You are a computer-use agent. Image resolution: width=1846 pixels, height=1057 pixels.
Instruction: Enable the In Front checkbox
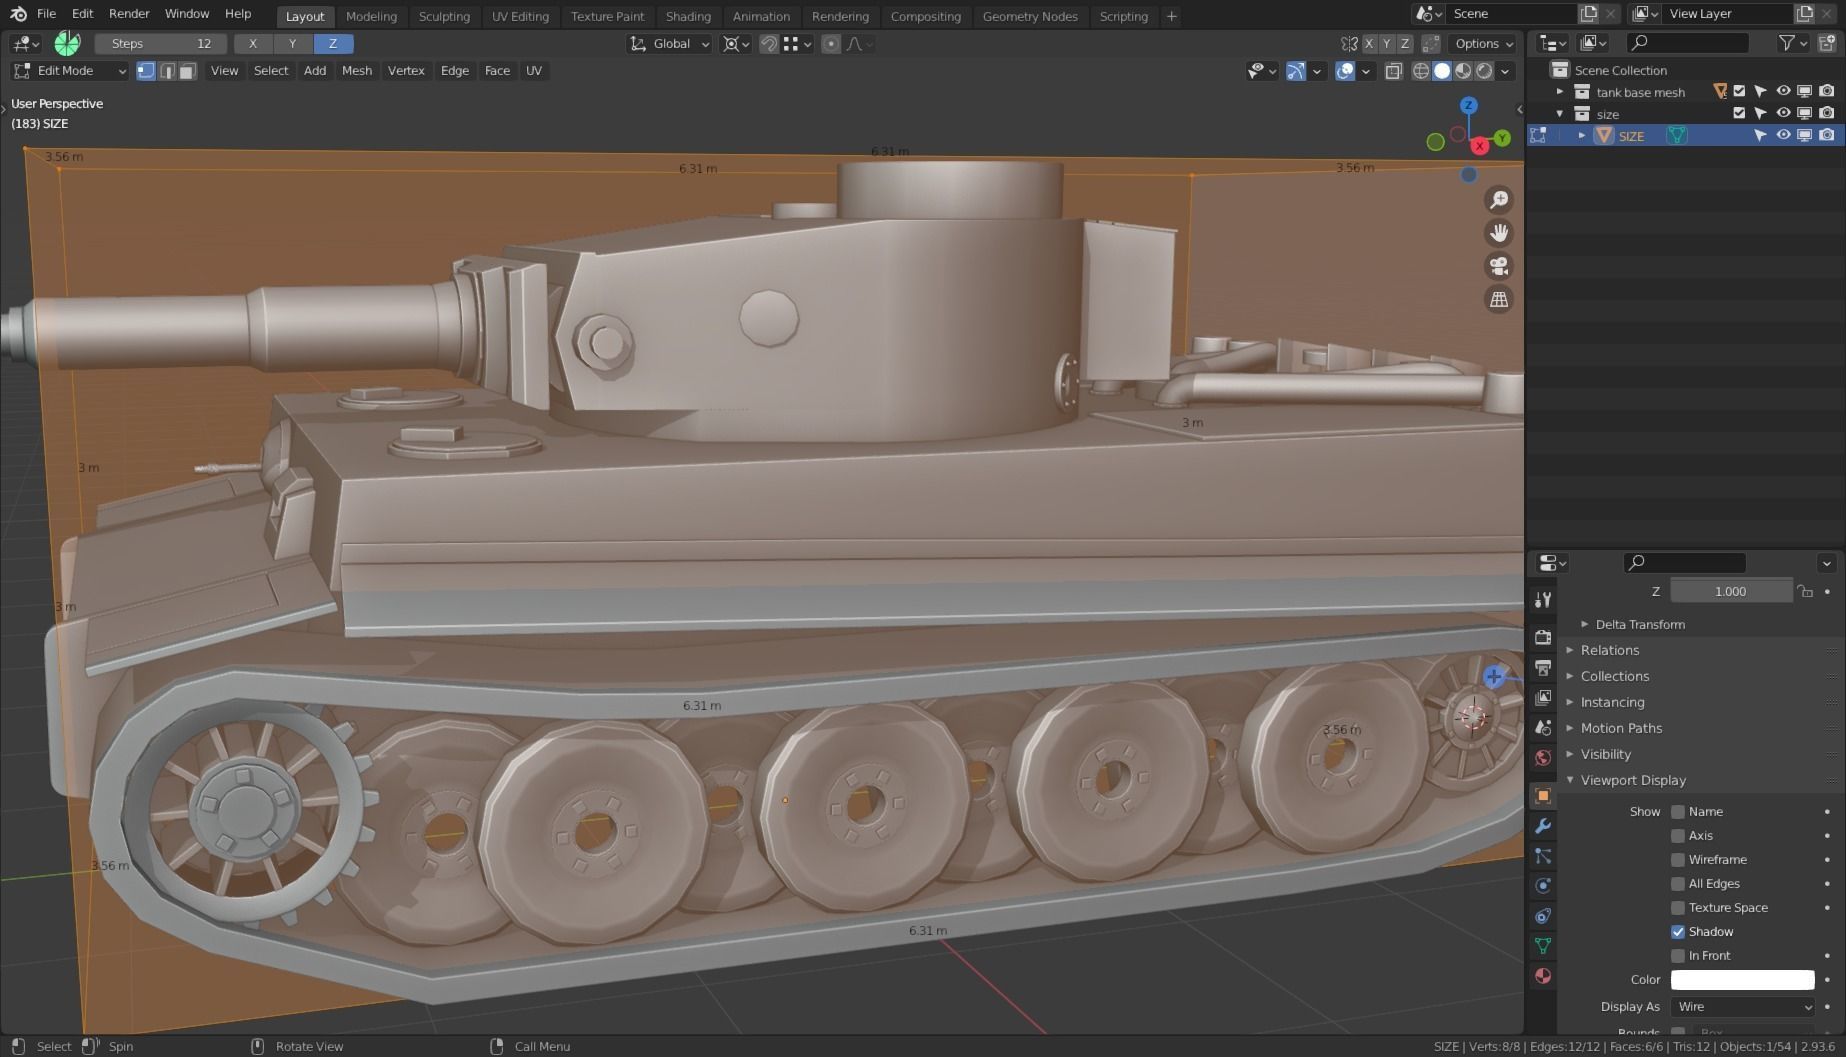coord(1678,956)
